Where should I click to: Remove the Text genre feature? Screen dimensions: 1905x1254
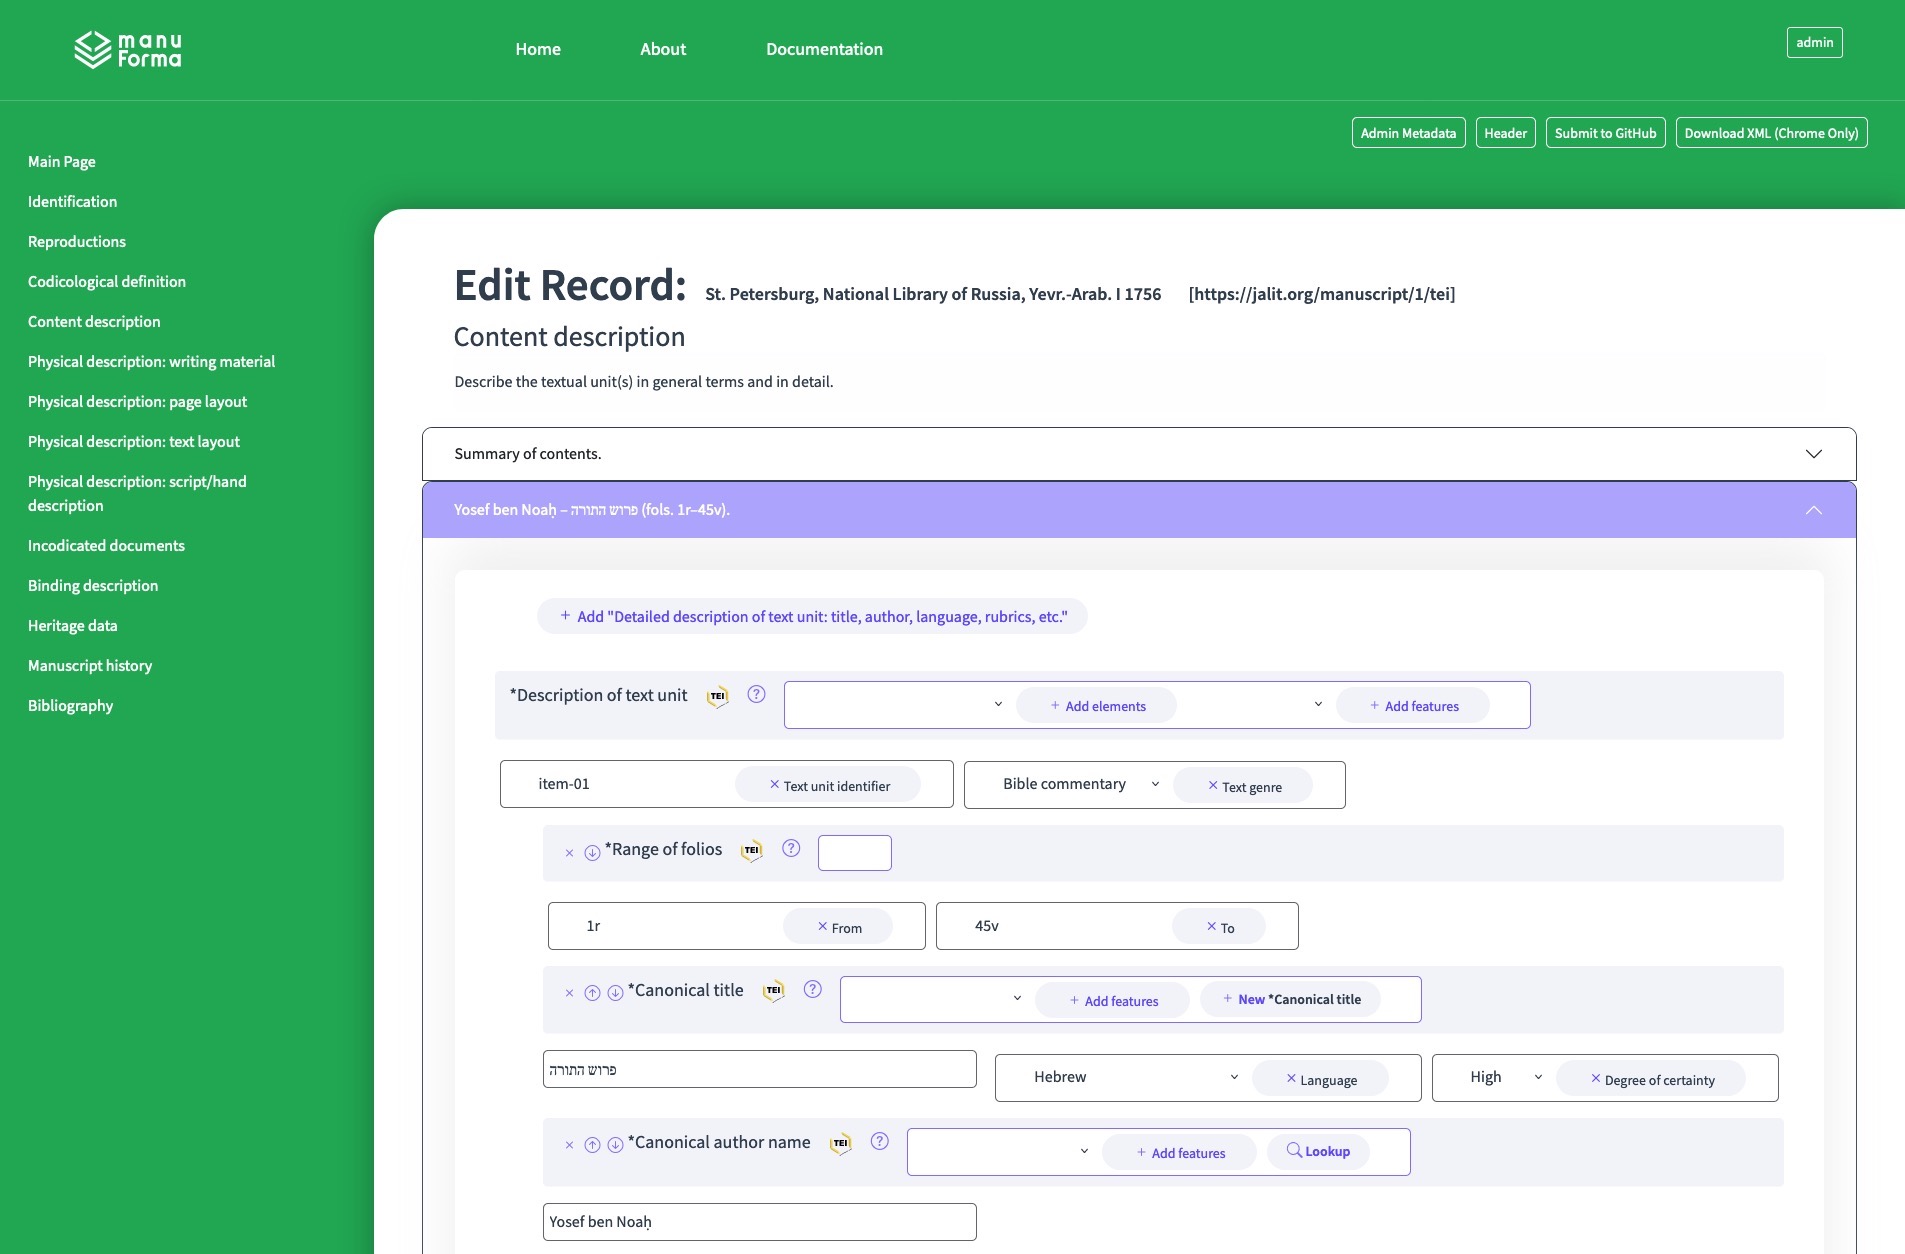1213,786
